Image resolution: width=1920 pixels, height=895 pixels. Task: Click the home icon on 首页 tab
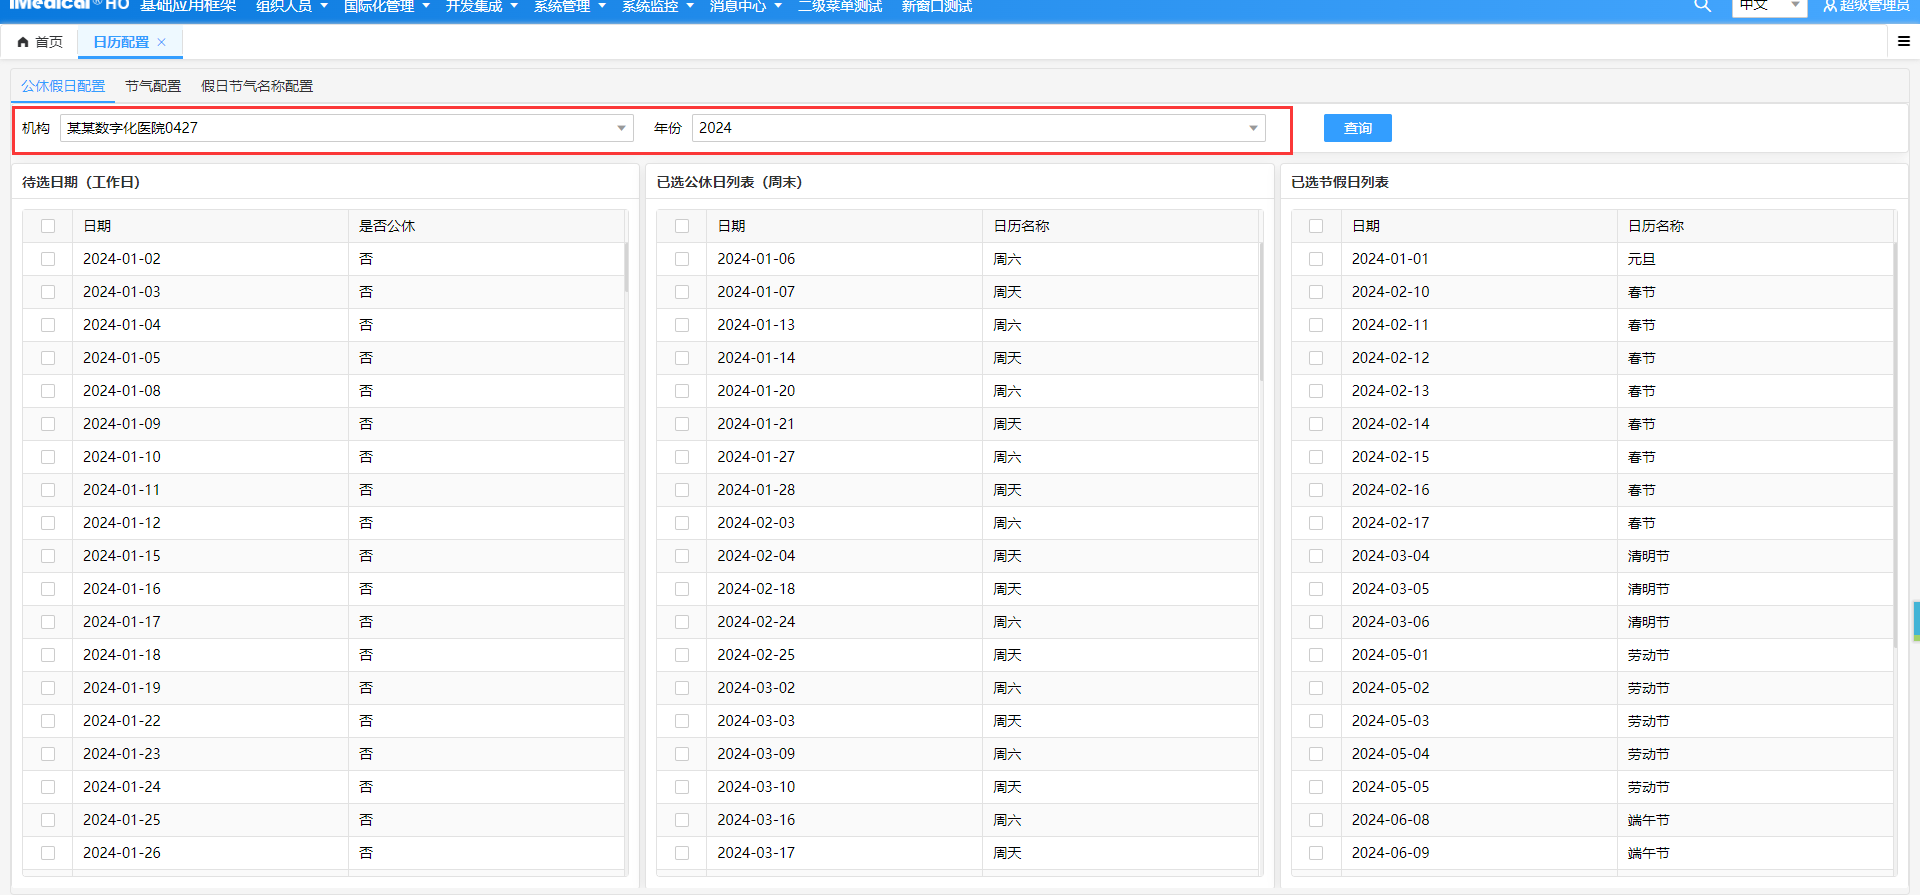(23, 42)
